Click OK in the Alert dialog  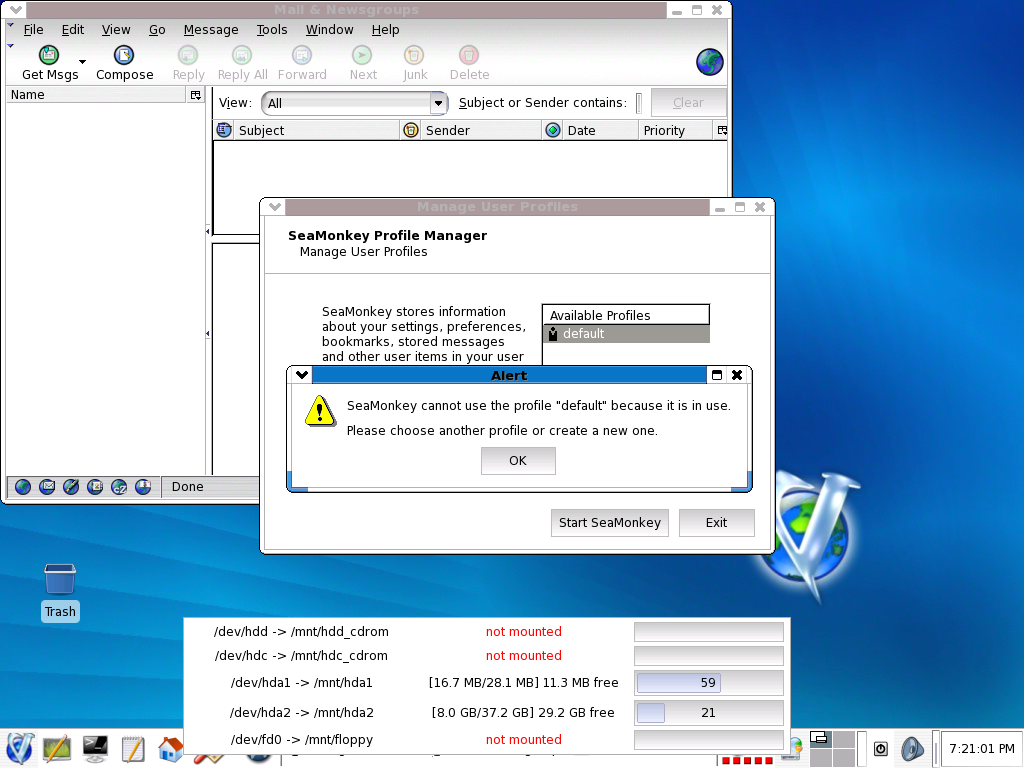pyautogui.click(x=518, y=460)
